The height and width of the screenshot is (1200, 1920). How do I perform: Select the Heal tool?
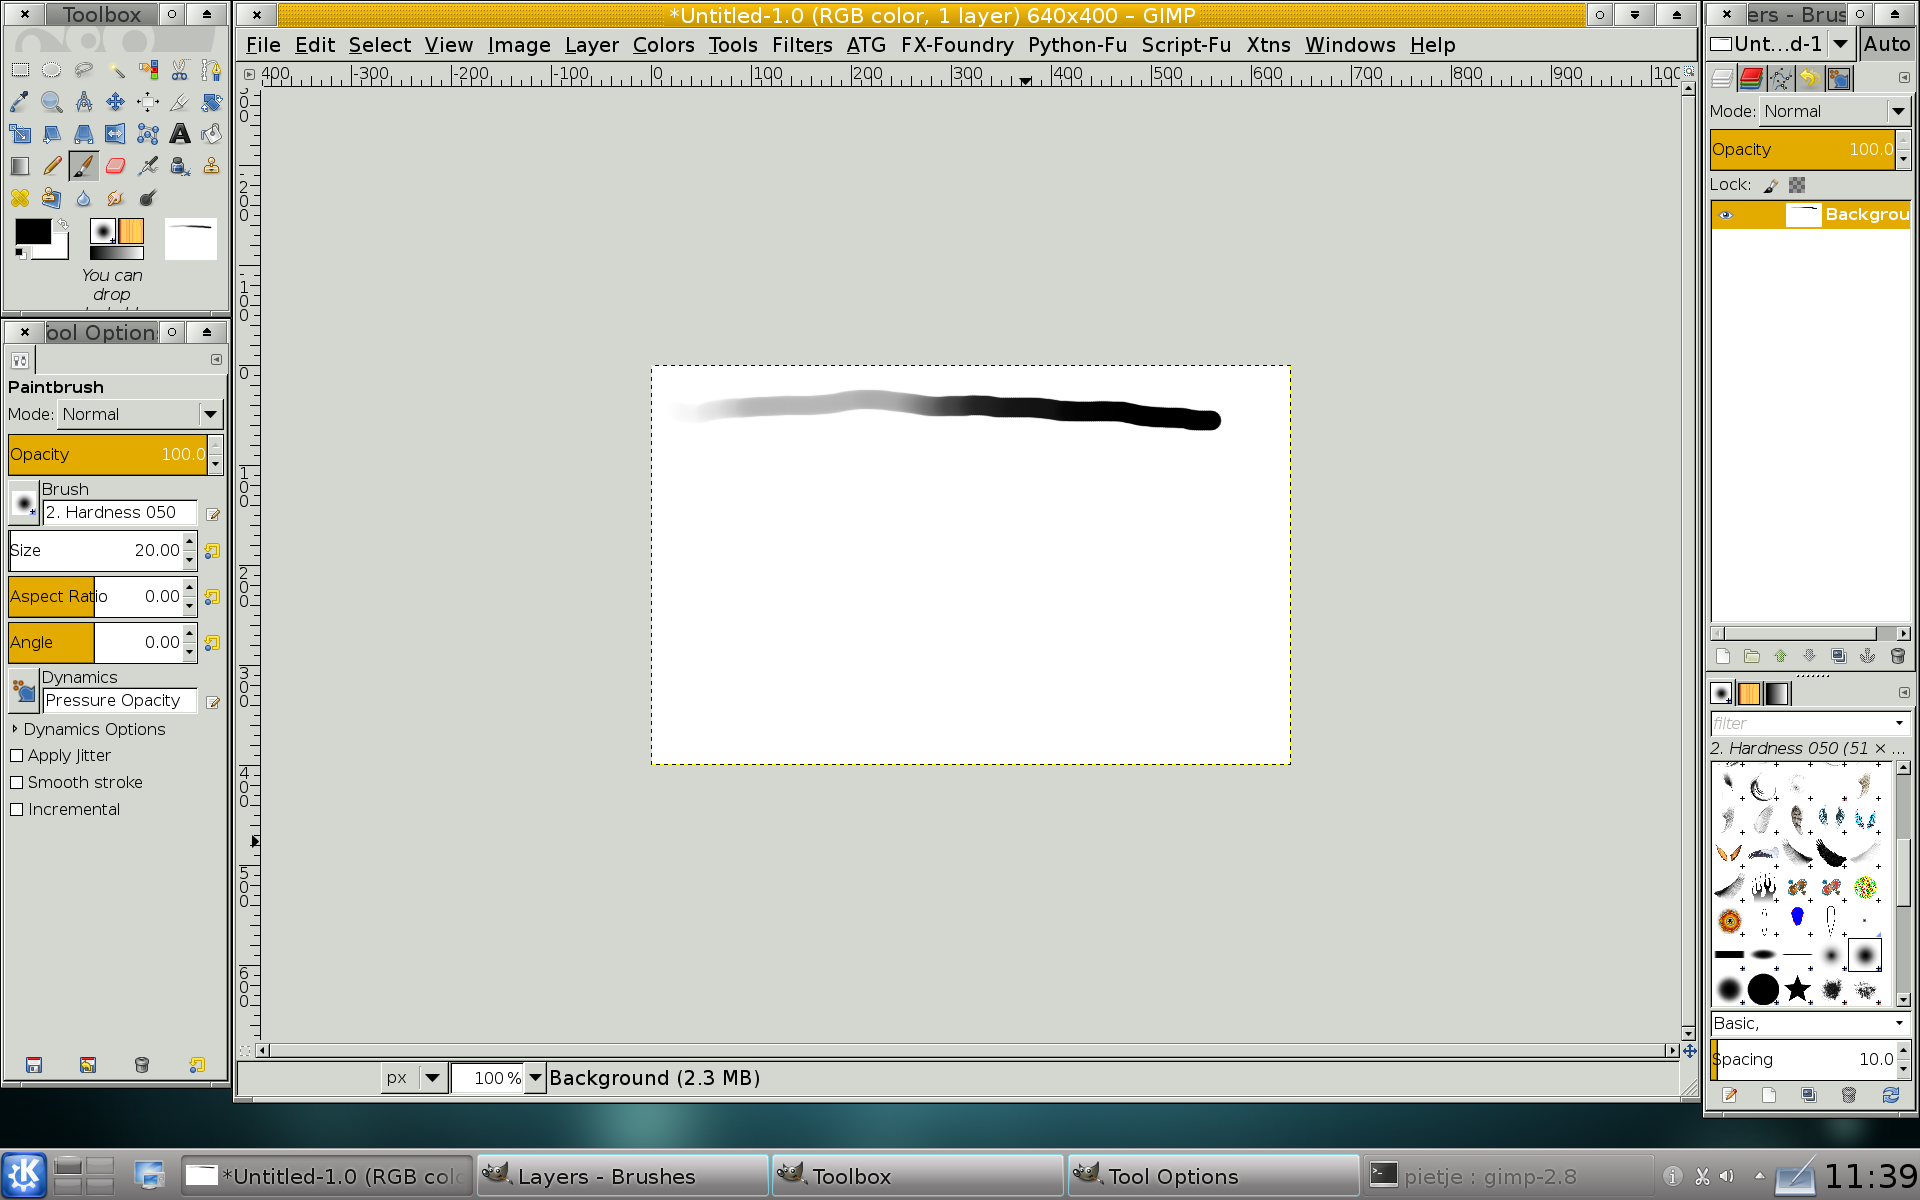(20, 198)
